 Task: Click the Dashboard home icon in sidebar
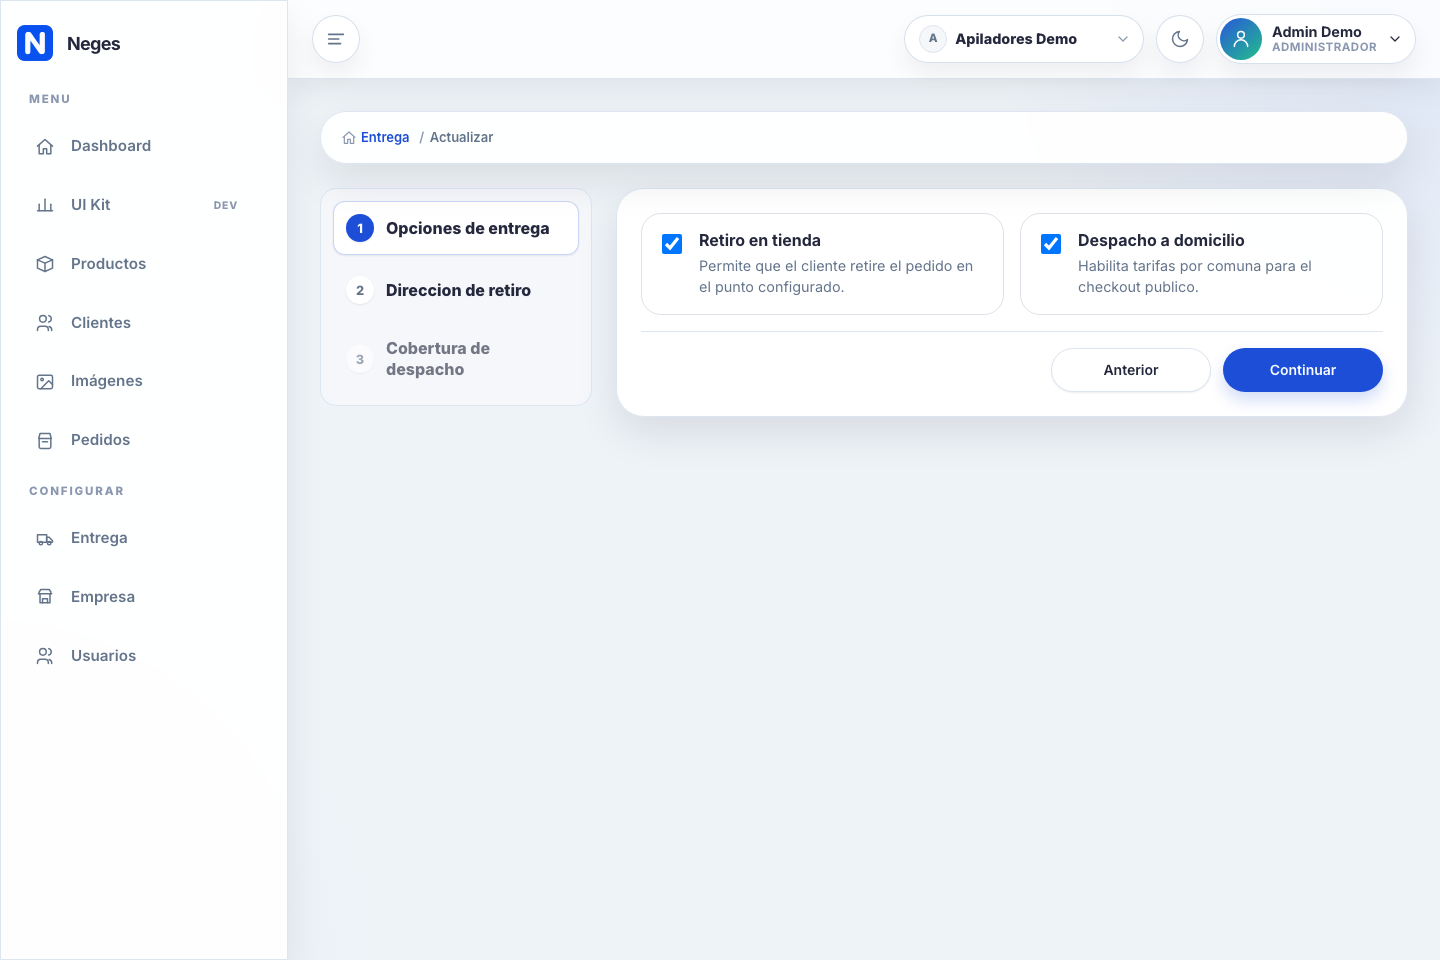coord(45,147)
